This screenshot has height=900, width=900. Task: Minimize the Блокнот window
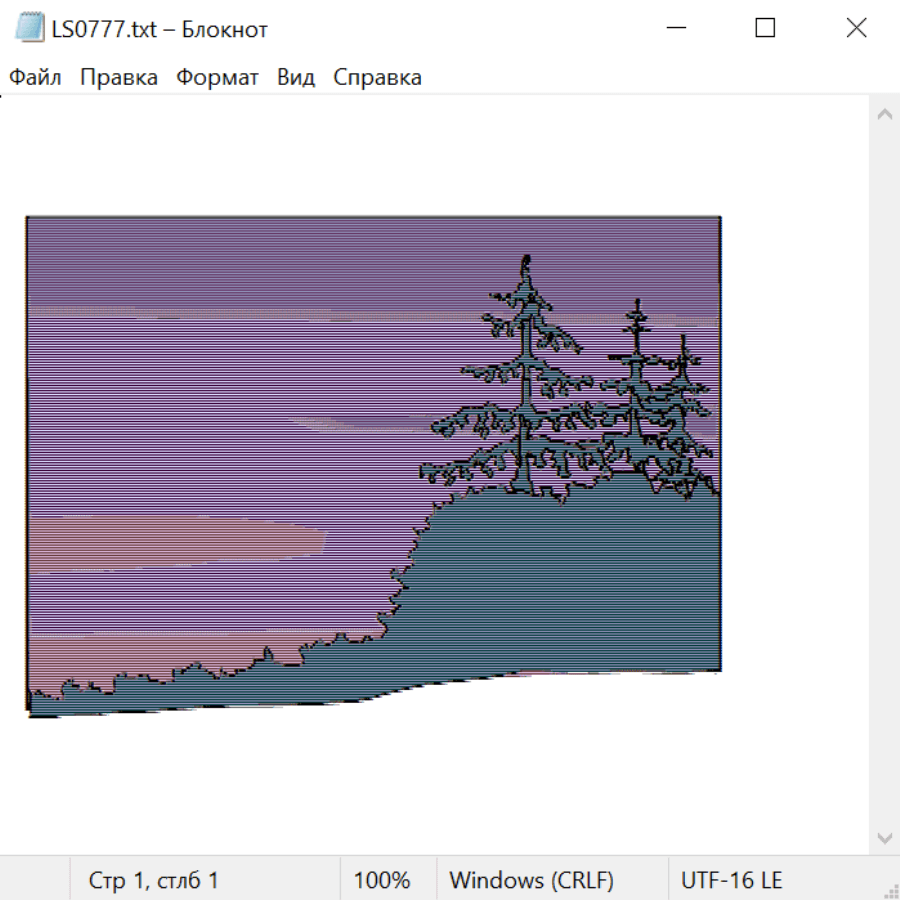tap(675, 28)
